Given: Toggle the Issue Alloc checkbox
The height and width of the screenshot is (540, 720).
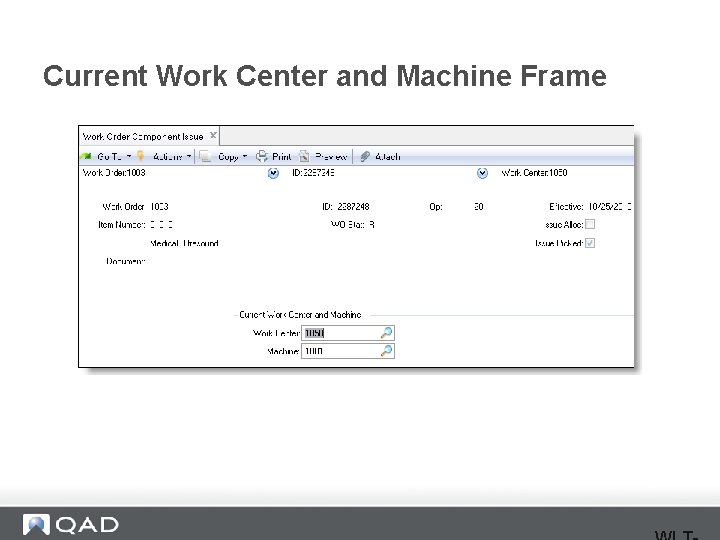Looking at the screenshot, I should tap(590, 224).
